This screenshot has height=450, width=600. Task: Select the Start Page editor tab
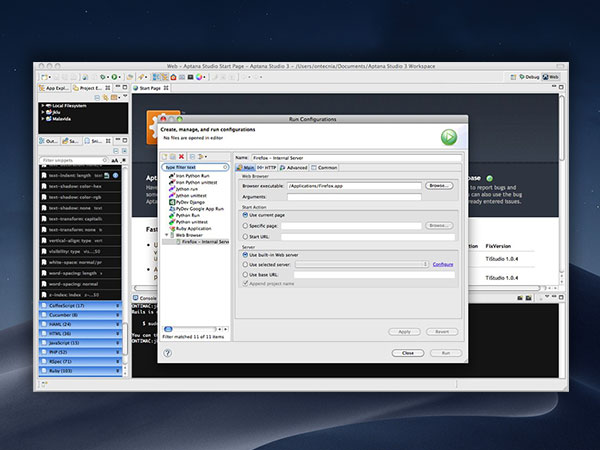pos(150,88)
